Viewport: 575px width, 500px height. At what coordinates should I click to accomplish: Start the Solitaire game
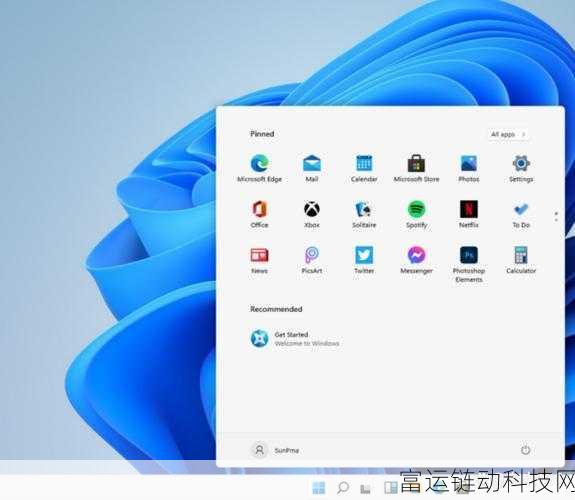click(364, 214)
